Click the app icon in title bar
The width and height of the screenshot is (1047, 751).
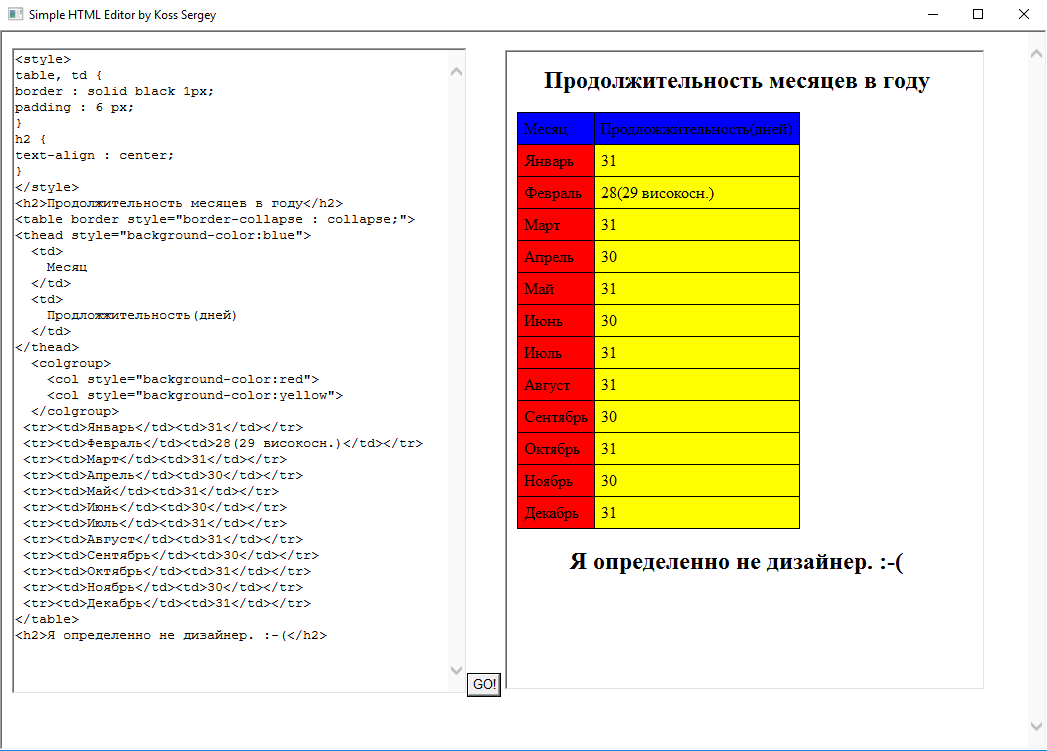click(x=15, y=14)
